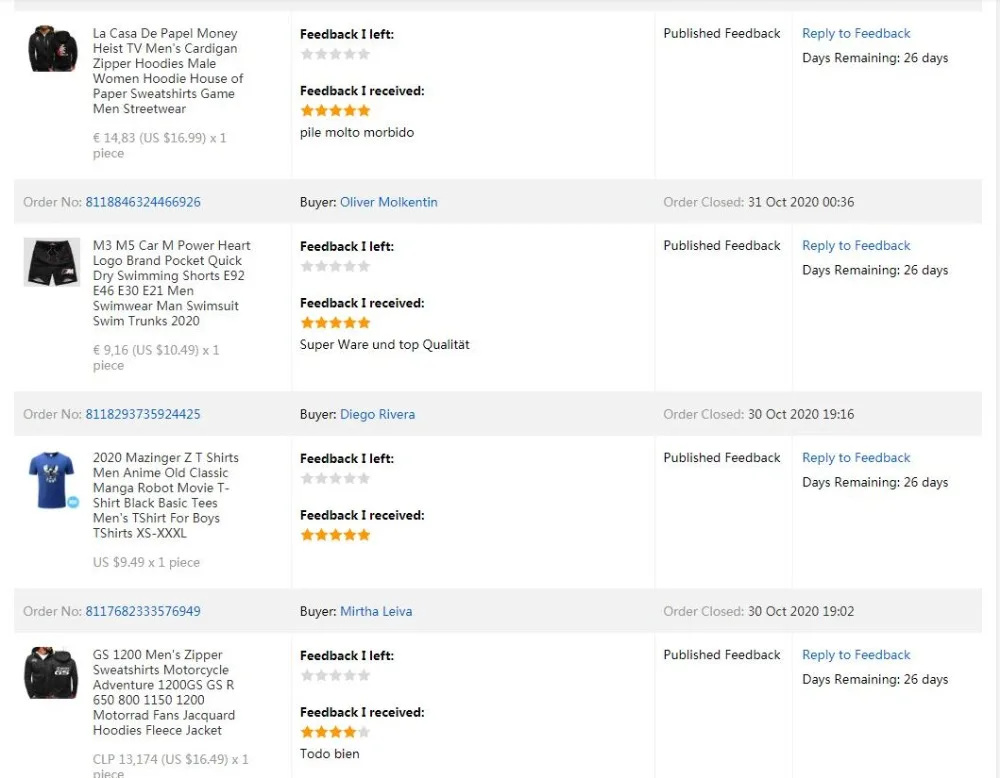The height and width of the screenshot is (778, 1000).
Task: Open order number 8117682333576949
Action: coord(143,611)
